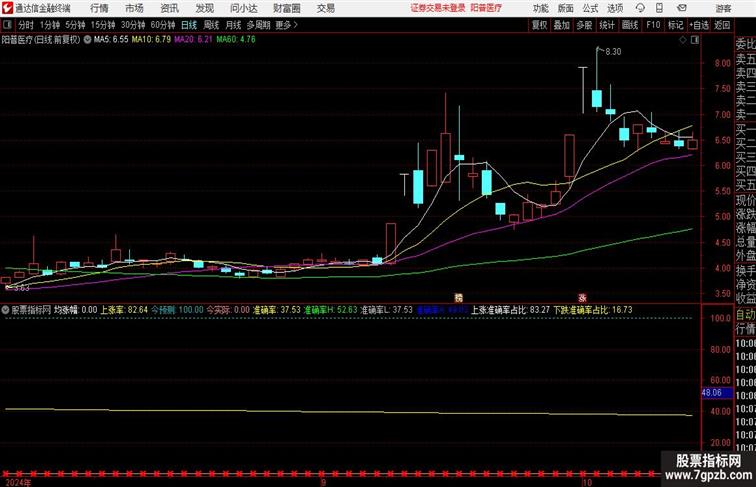
Task: Click 下跌准确率占比: 16.73 value
Action: pyautogui.click(x=593, y=310)
